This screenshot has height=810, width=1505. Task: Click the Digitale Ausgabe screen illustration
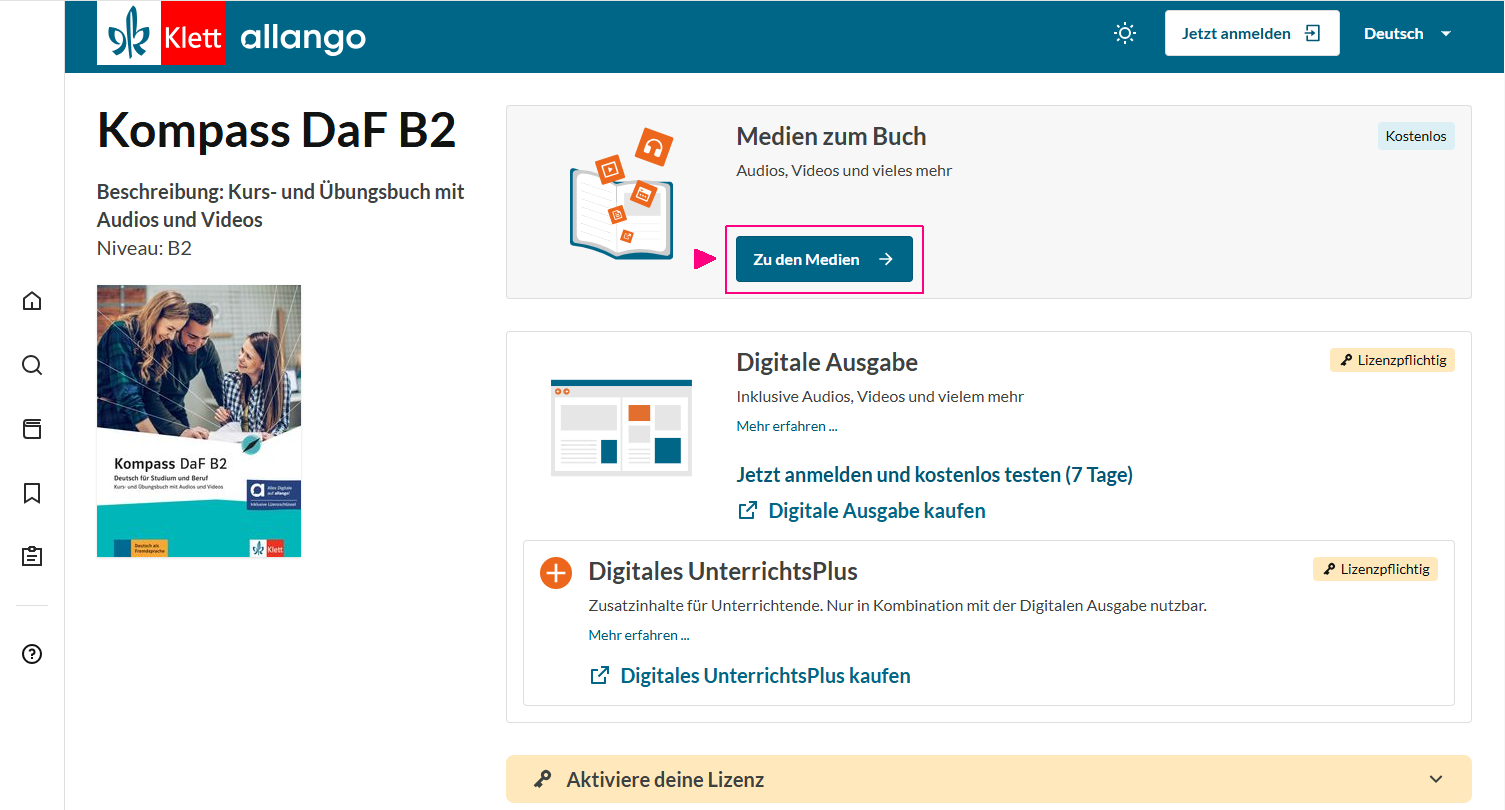point(621,427)
